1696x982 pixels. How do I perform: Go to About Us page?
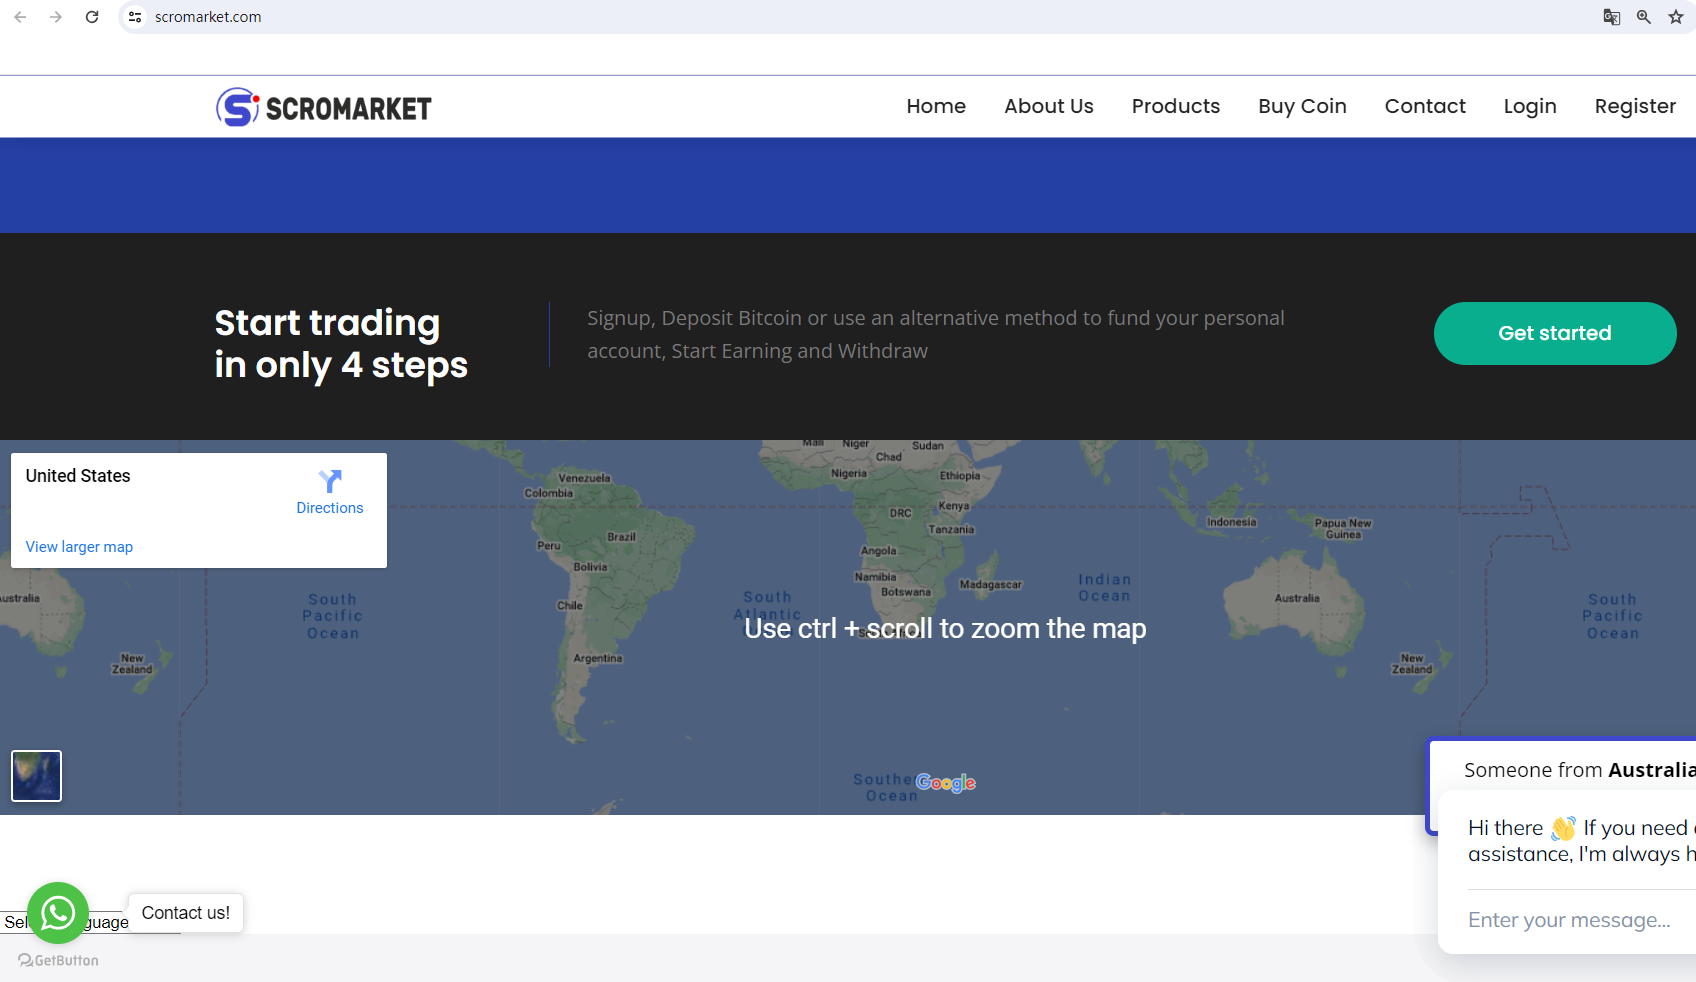point(1048,106)
